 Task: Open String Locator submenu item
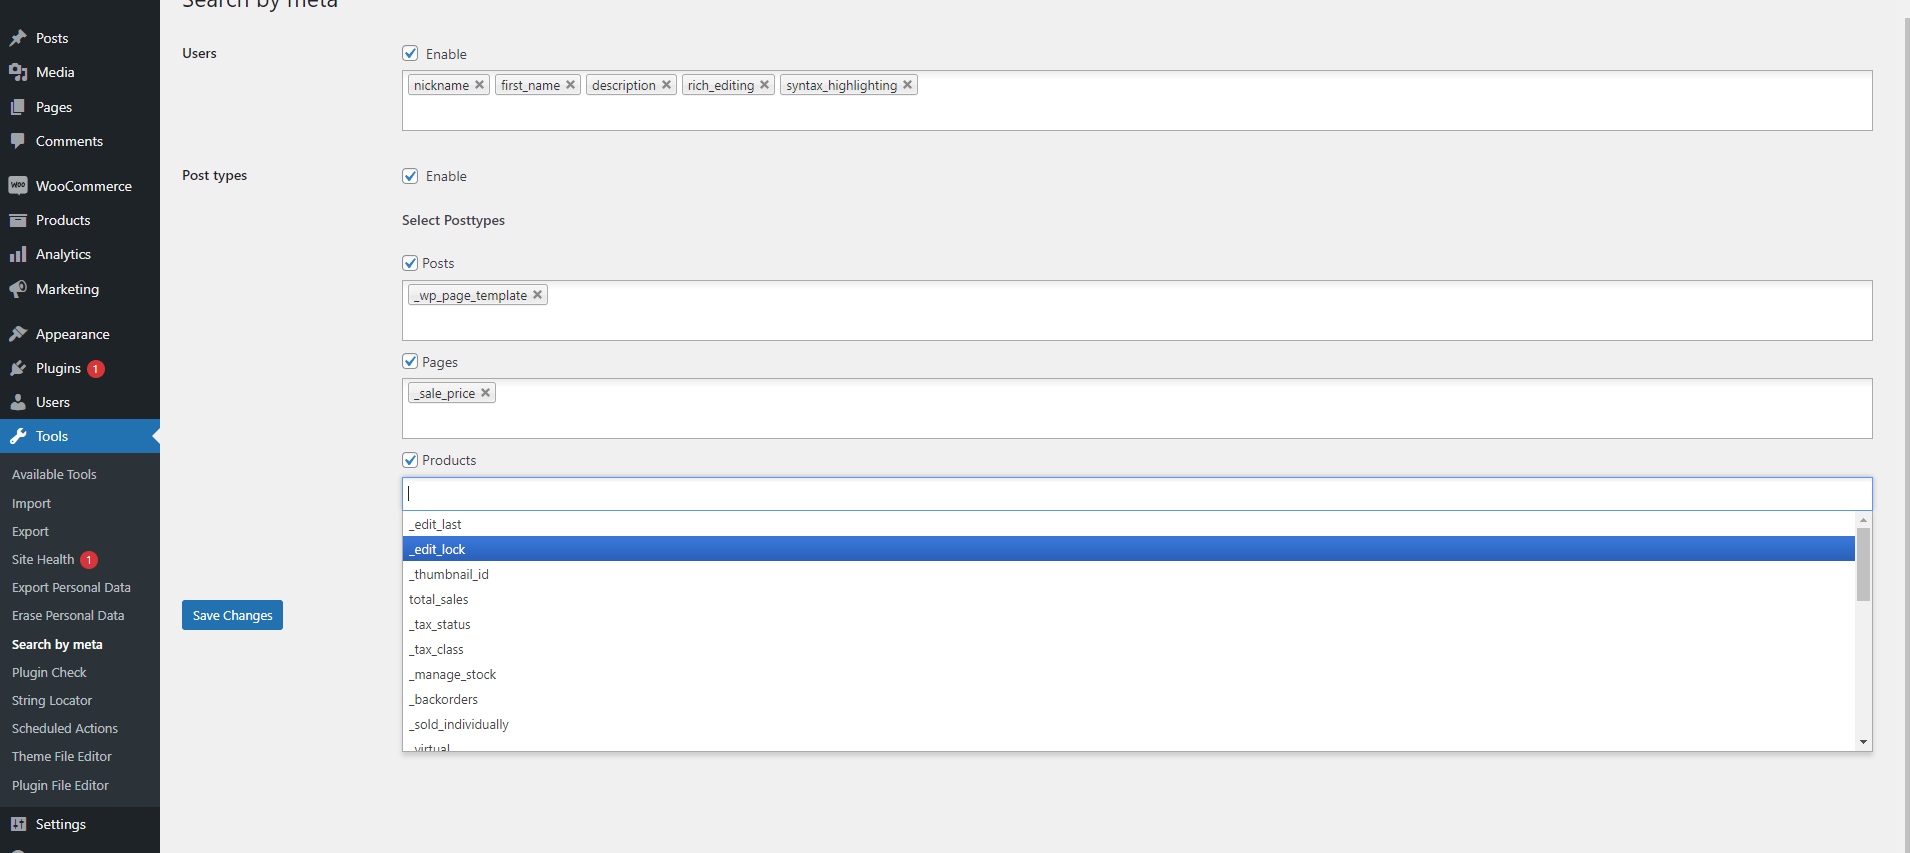click(52, 701)
